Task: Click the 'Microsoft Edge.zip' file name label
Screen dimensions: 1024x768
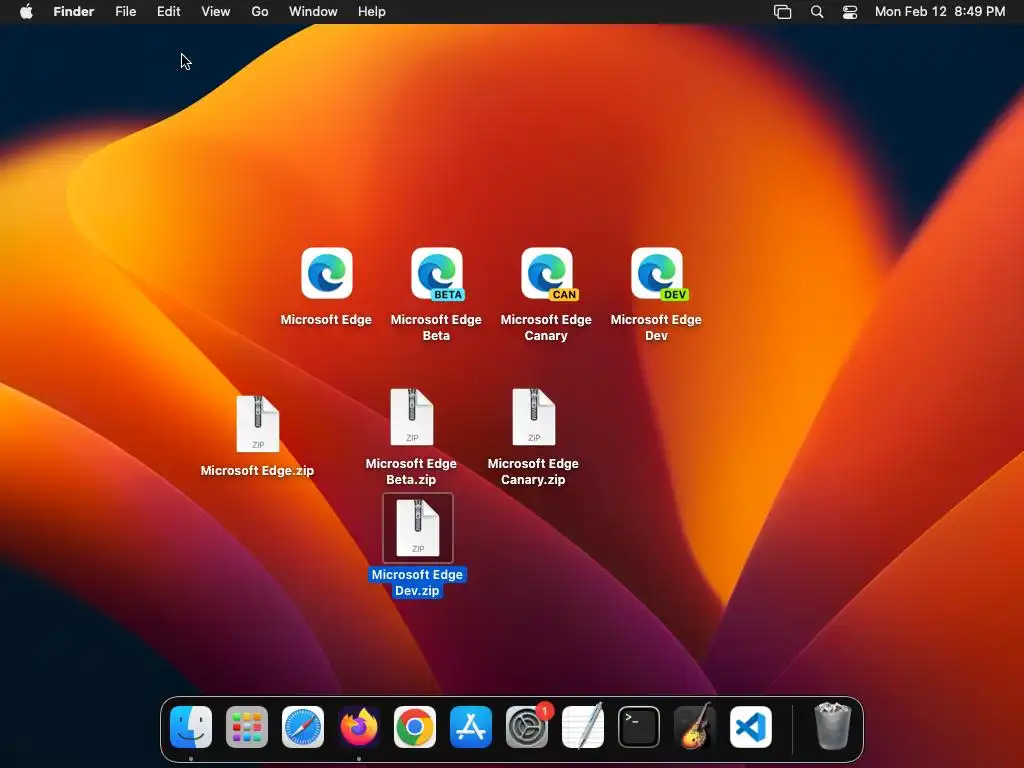Action: (257, 470)
